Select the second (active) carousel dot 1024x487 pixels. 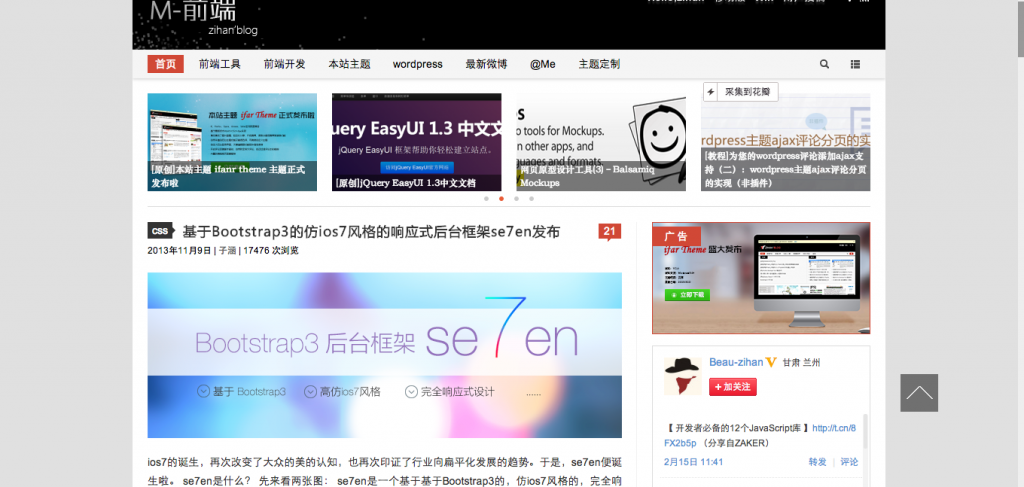point(502,198)
